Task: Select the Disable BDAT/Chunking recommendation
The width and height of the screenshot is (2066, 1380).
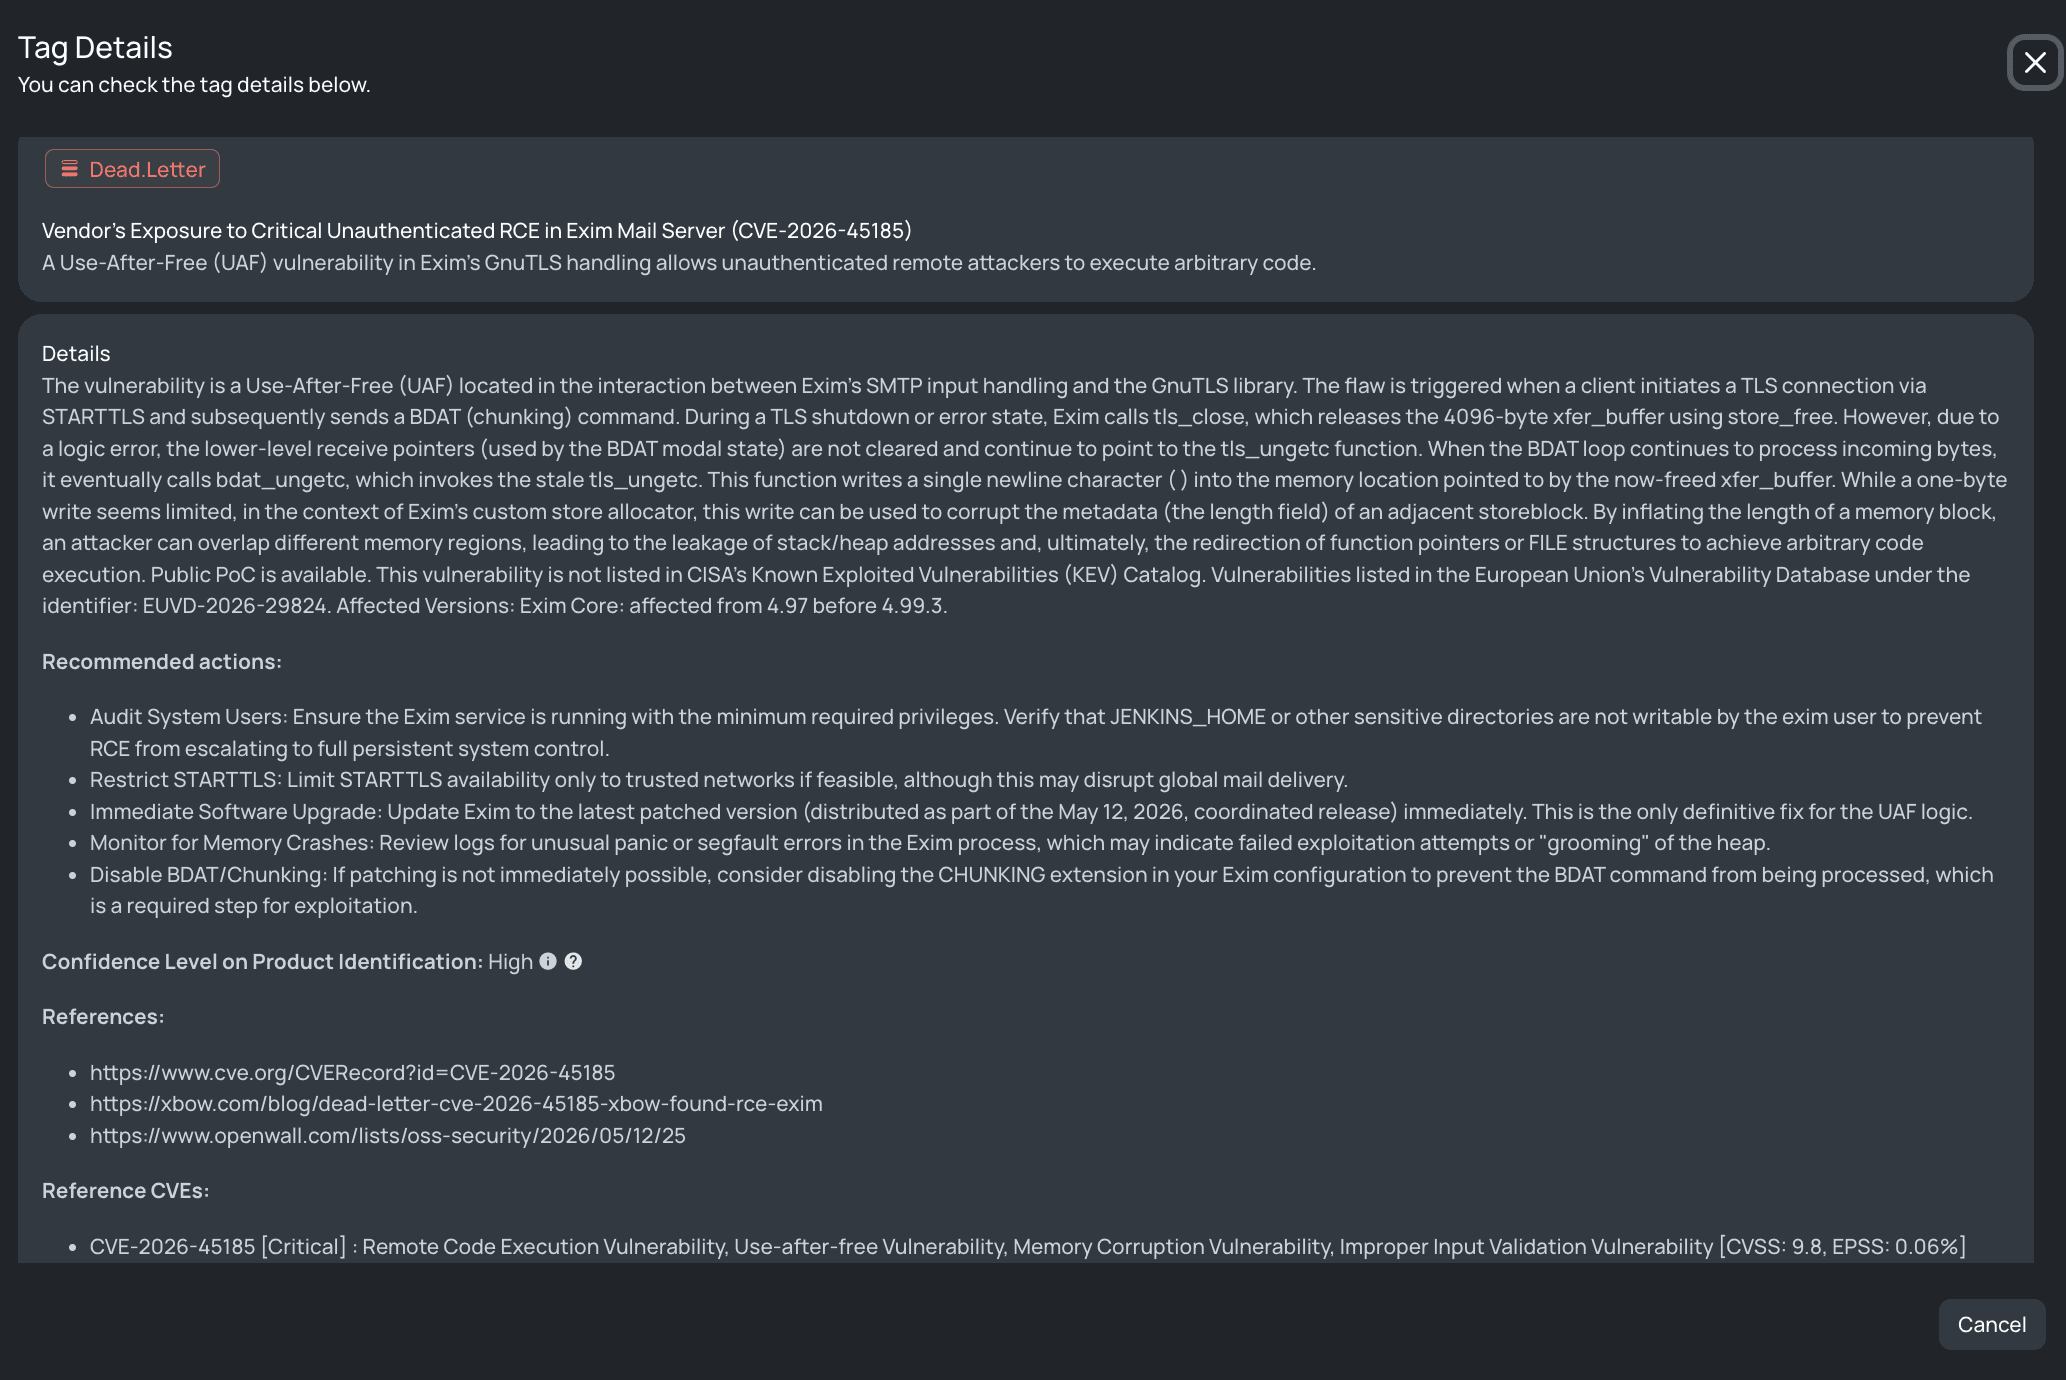Action: (x=1042, y=890)
